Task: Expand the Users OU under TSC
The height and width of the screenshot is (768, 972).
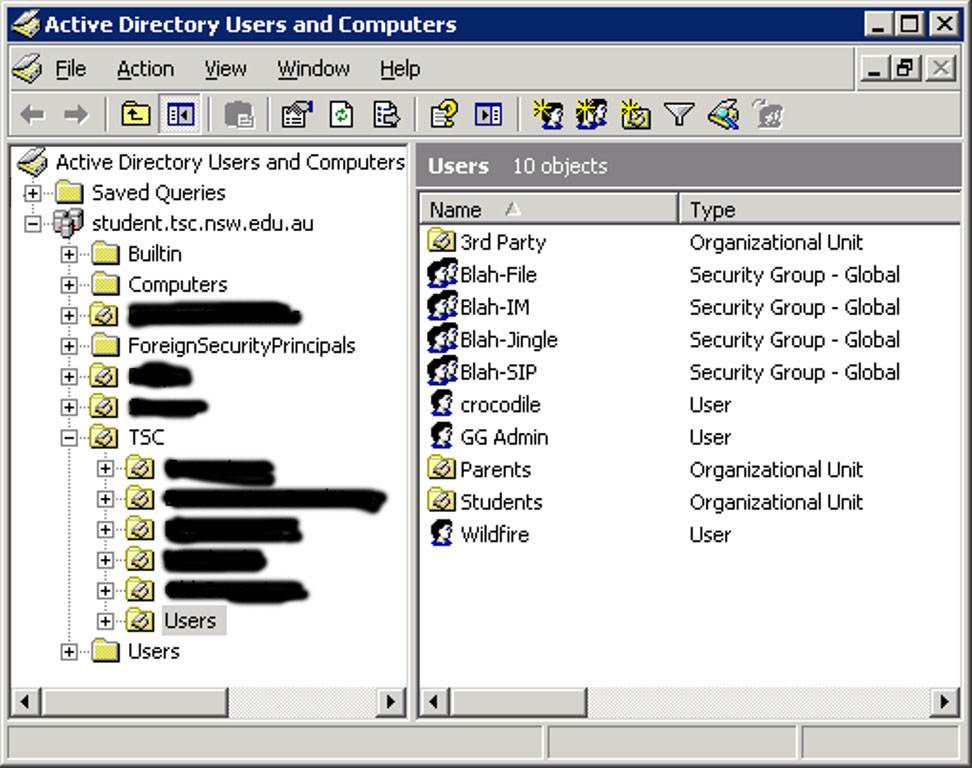Action: pos(105,621)
